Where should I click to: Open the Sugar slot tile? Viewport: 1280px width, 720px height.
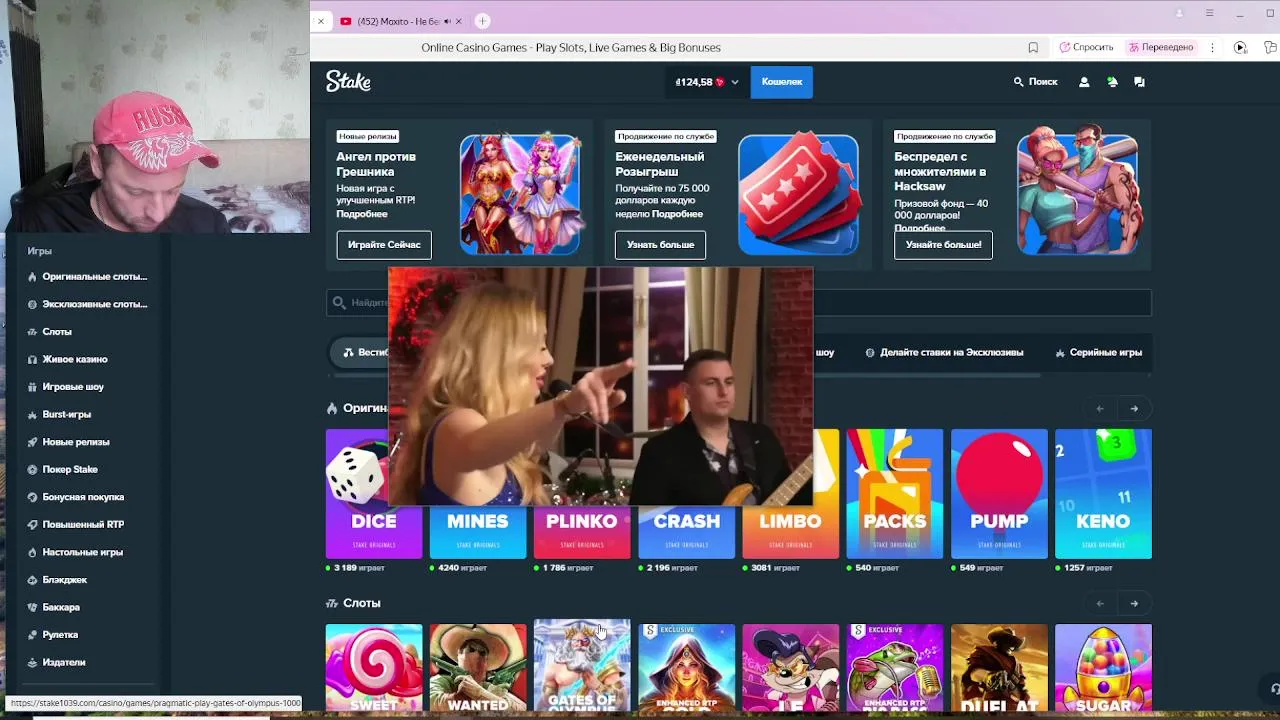pos(1103,668)
